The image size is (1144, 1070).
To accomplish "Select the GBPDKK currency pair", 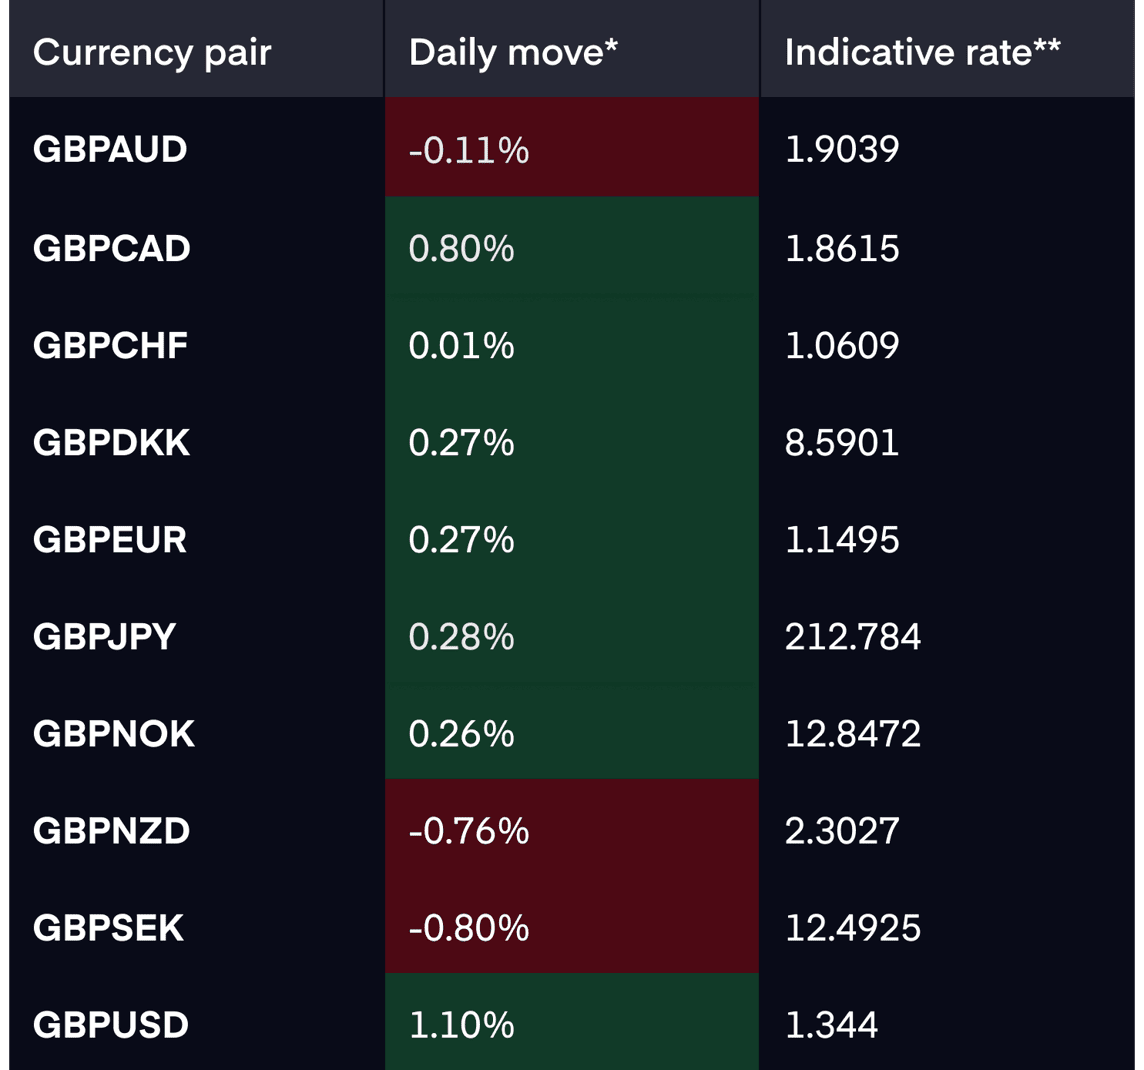I will [x=112, y=443].
